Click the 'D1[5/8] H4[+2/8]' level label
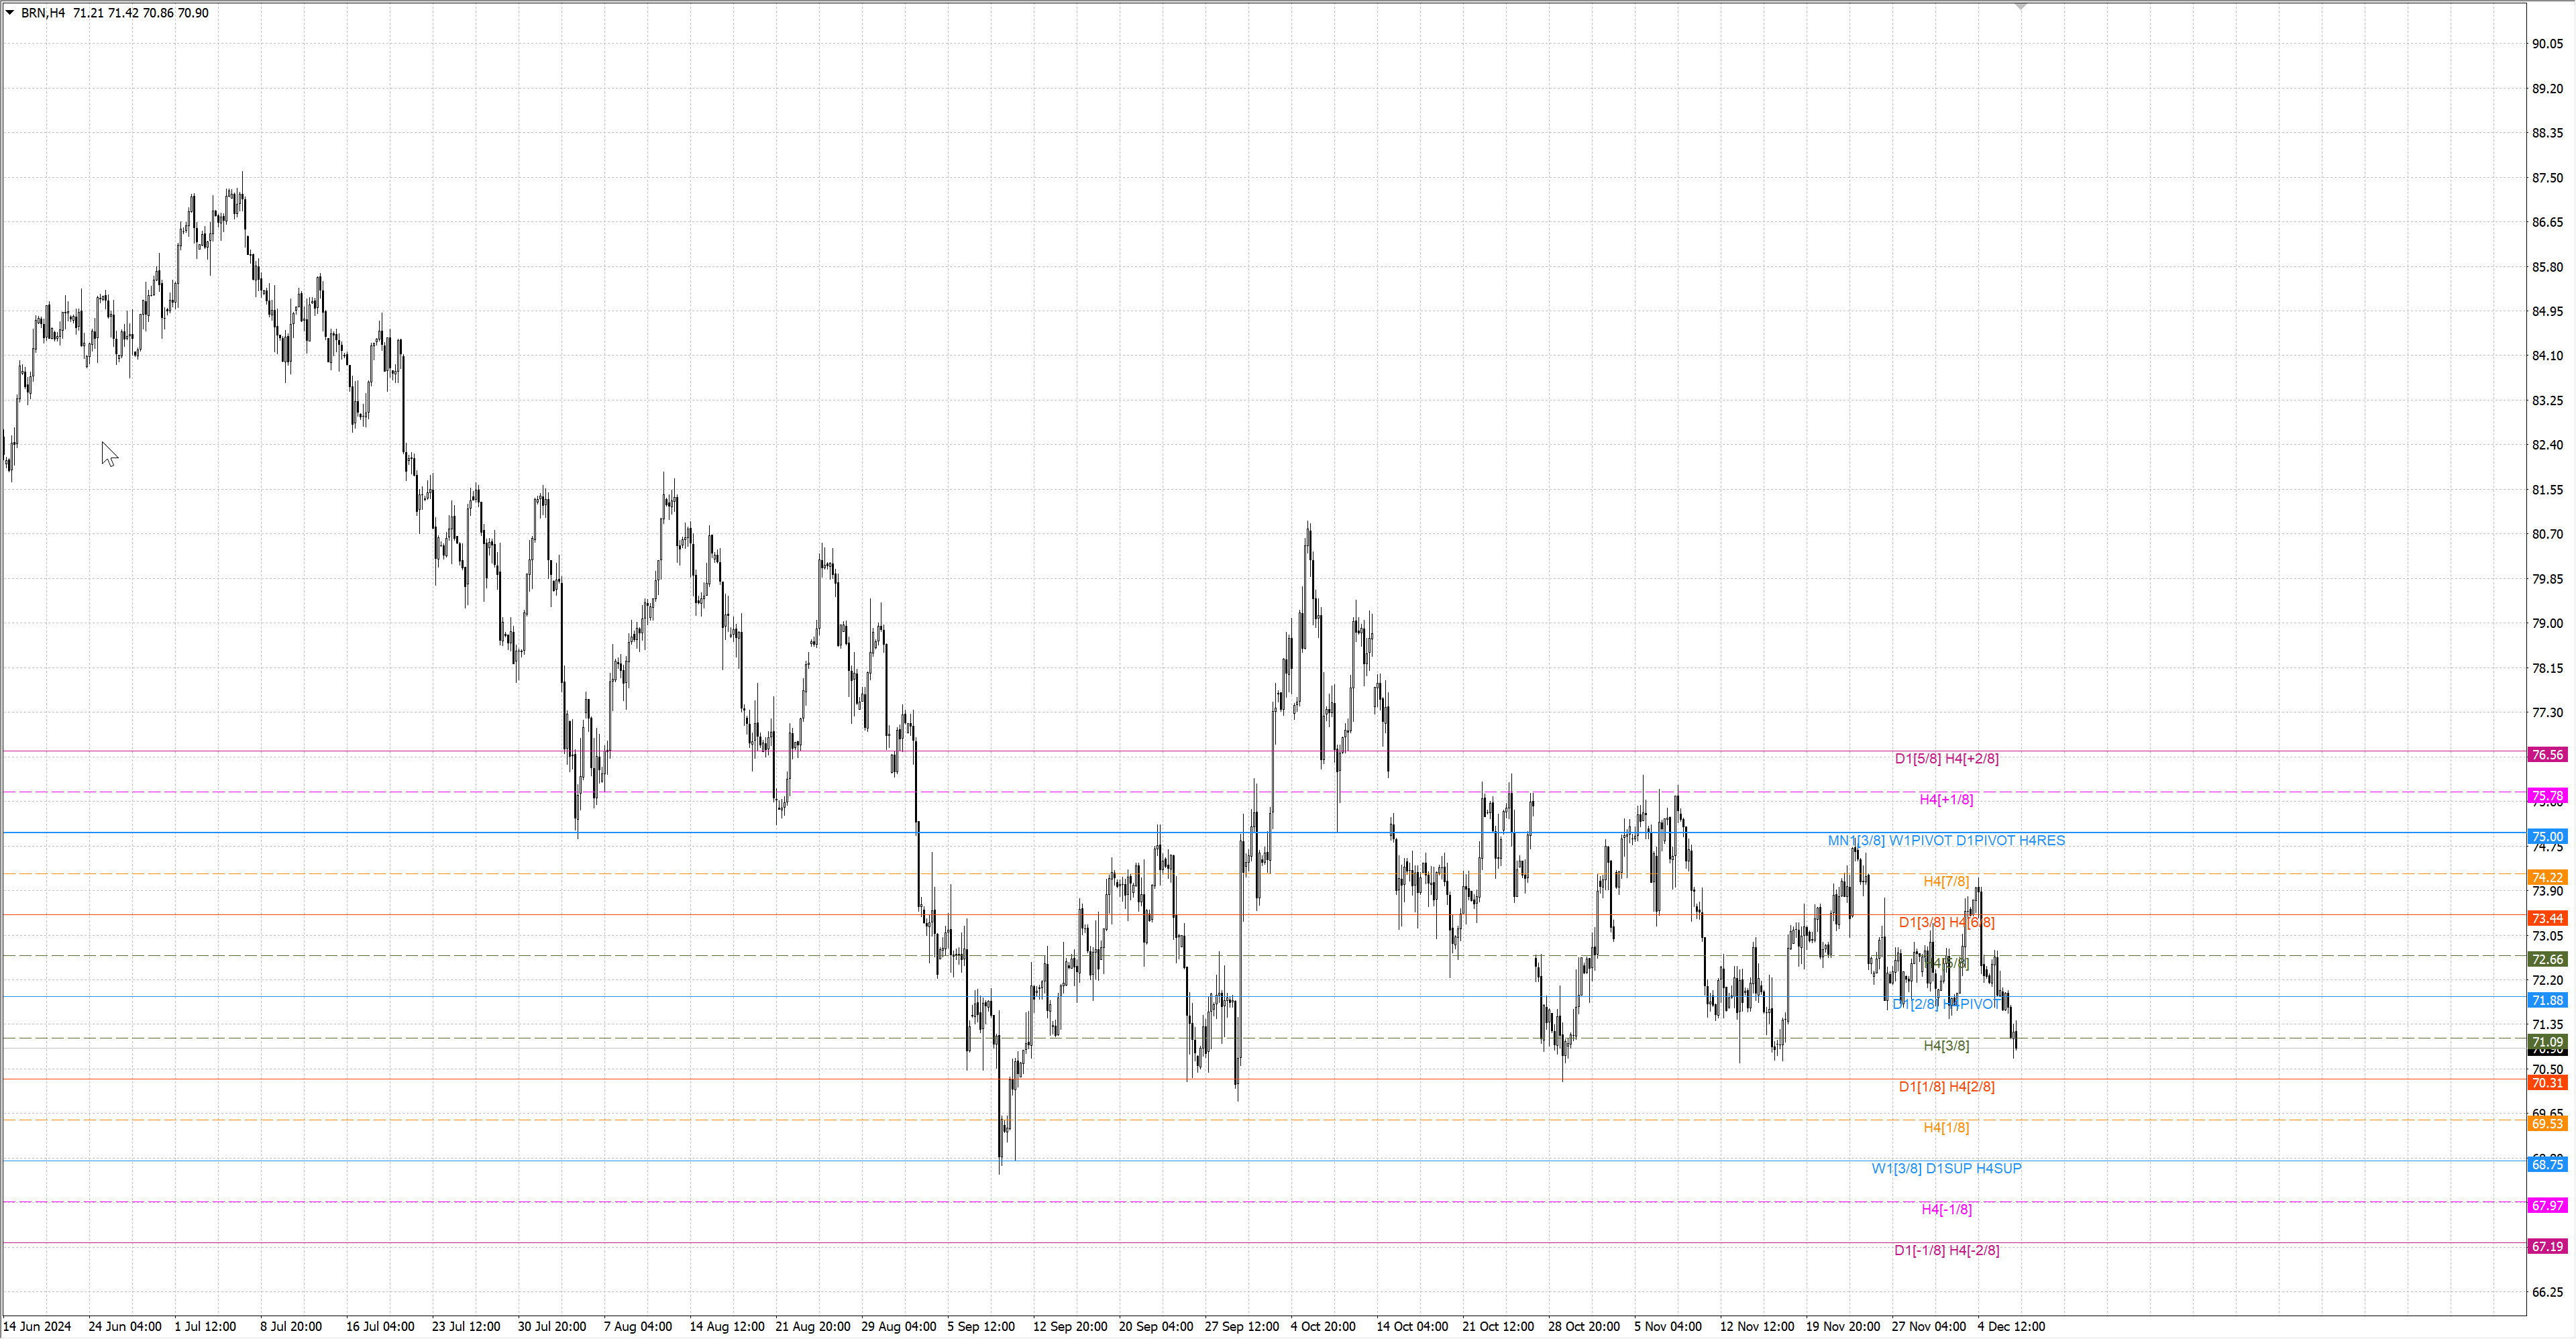The width and height of the screenshot is (2576, 1339). [1946, 759]
